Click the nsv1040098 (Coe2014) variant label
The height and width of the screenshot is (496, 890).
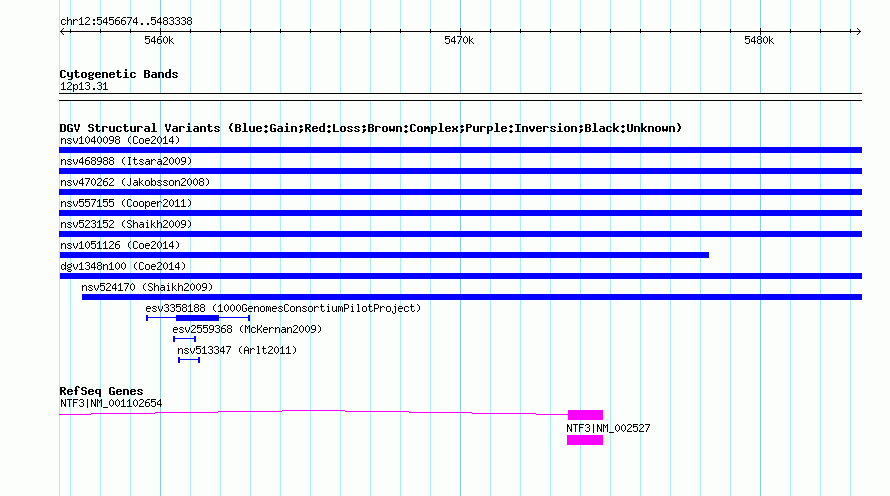[120, 140]
